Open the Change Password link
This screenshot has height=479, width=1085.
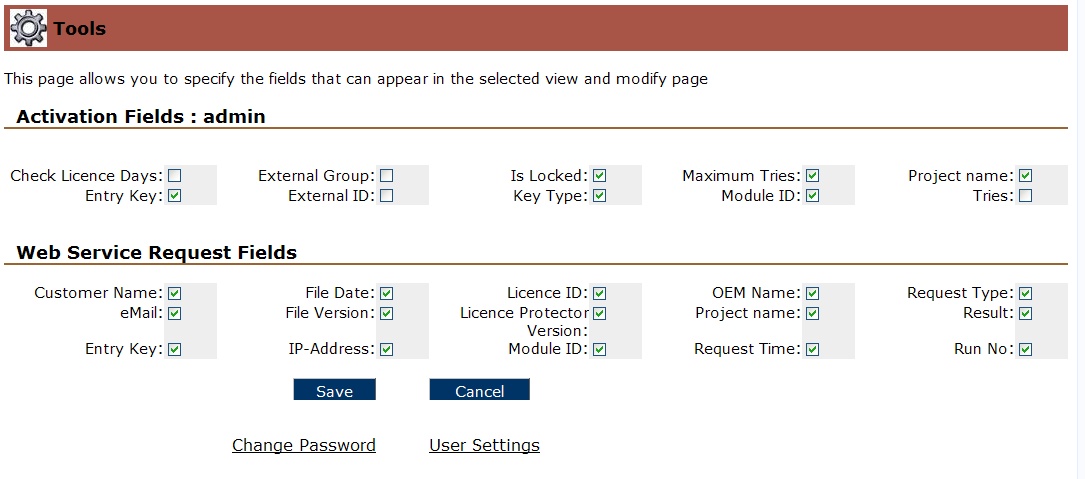[303, 445]
